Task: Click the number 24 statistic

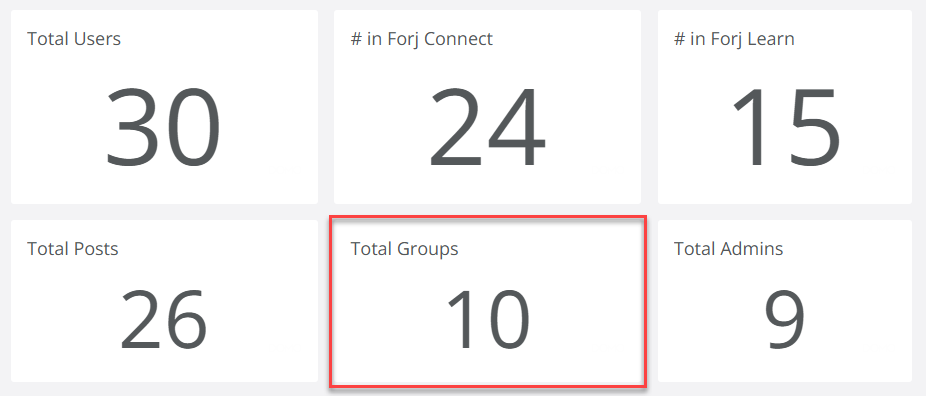Action: [487, 127]
